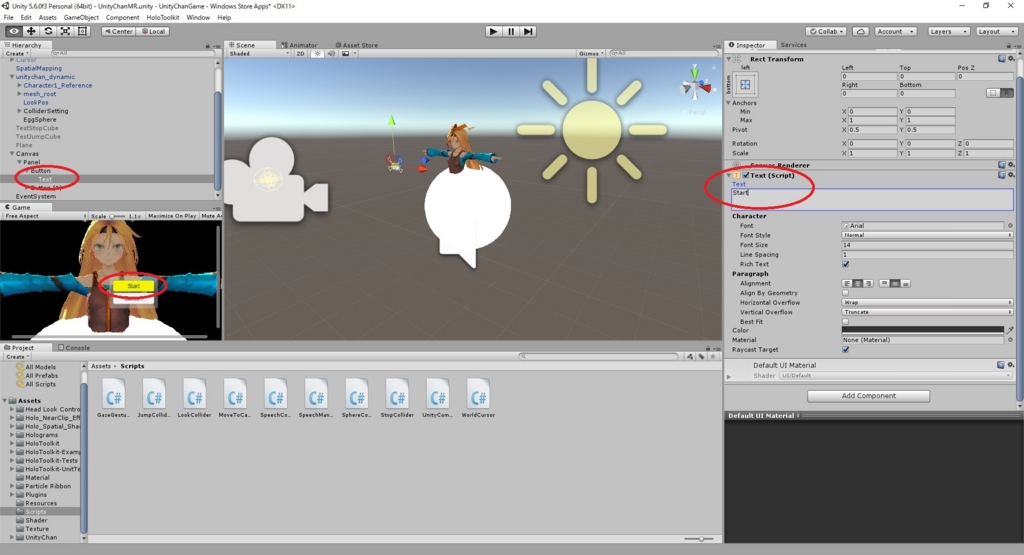Switch to the Asset Store tab
Image resolution: width=1024 pixels, height=555 pixels.
pyautogui.click(x=357, y=46)
